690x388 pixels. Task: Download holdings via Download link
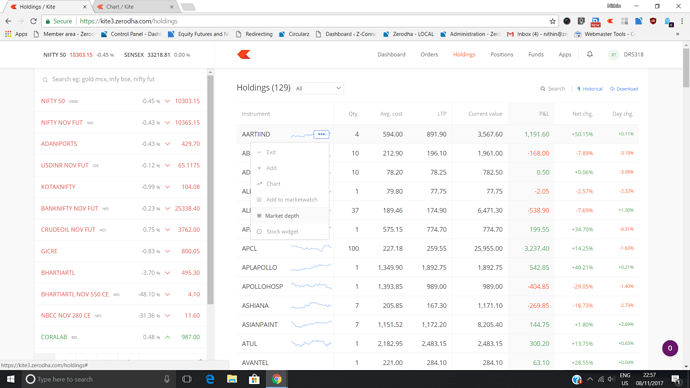point(624,89)
